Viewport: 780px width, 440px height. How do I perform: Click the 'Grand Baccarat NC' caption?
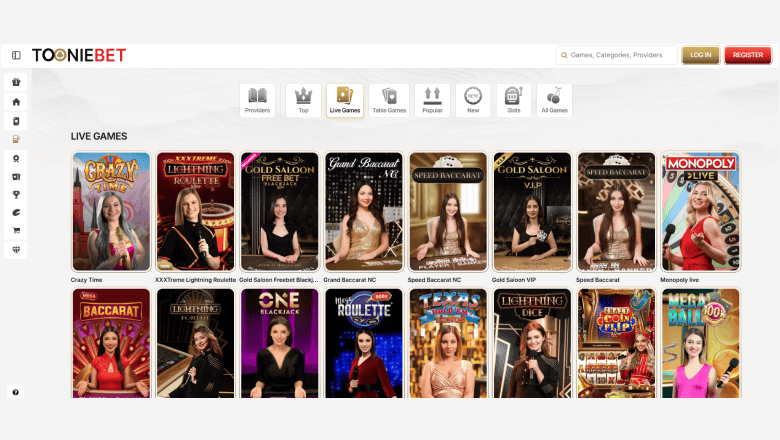point(350,280)
